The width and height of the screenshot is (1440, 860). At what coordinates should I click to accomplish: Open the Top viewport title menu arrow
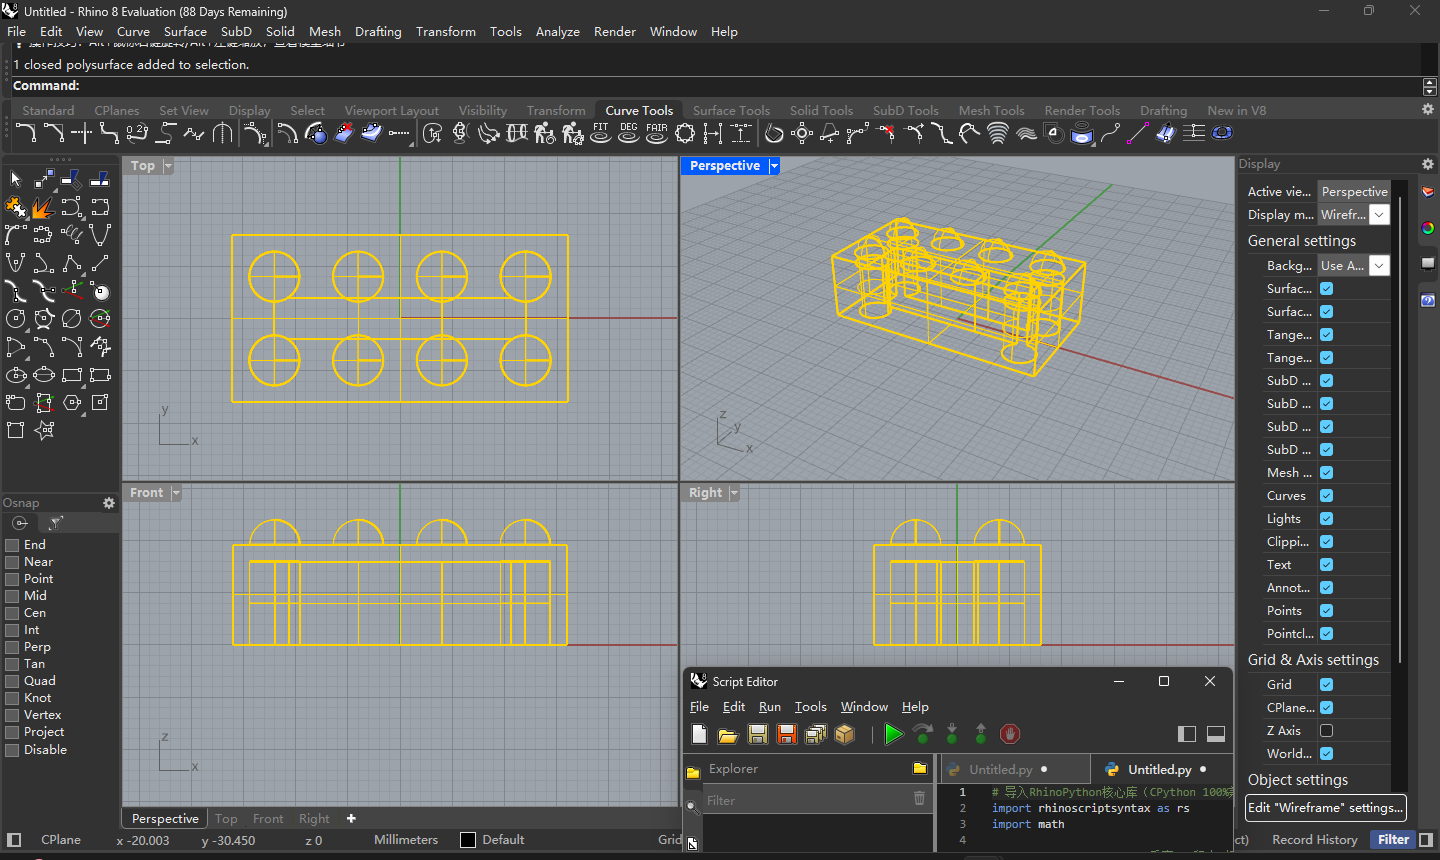[x=168, y=166]
